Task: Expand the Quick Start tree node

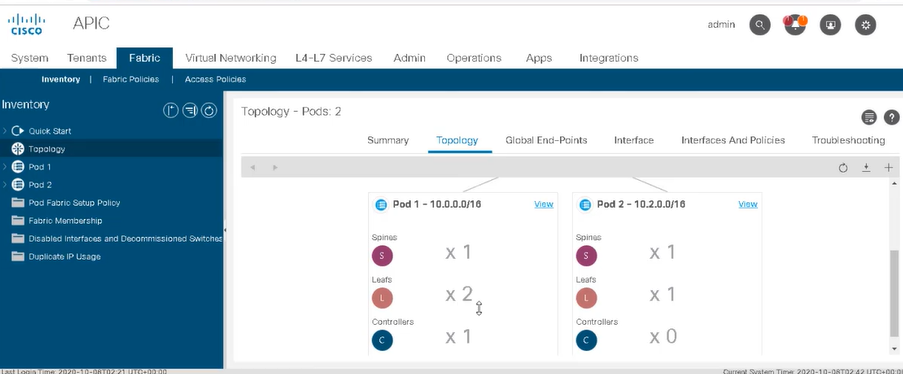Action: click(5, 131)
